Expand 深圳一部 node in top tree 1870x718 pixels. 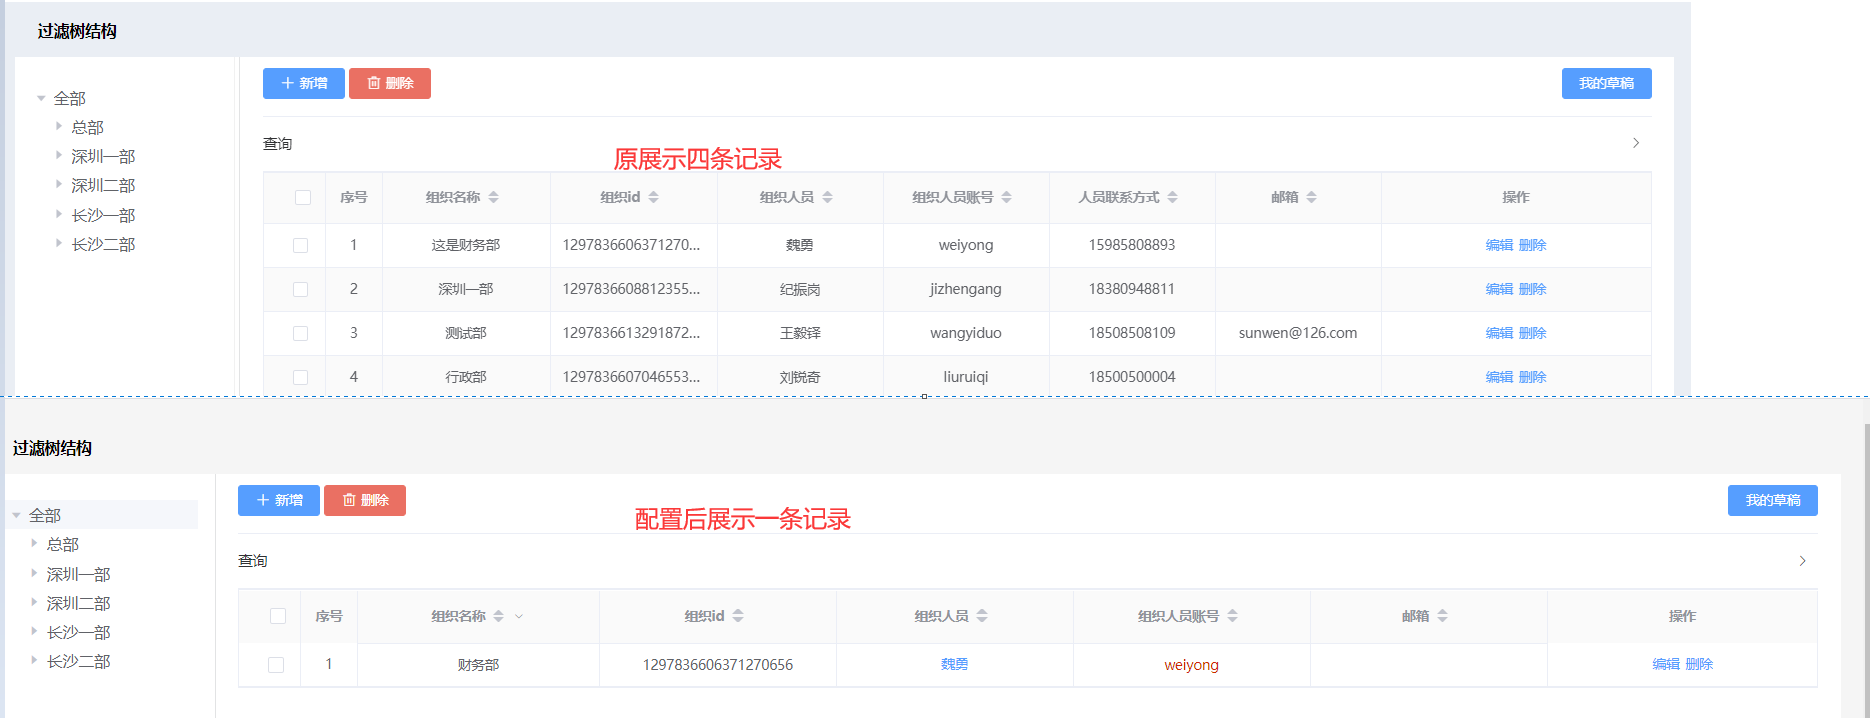[x=59, y=156]
